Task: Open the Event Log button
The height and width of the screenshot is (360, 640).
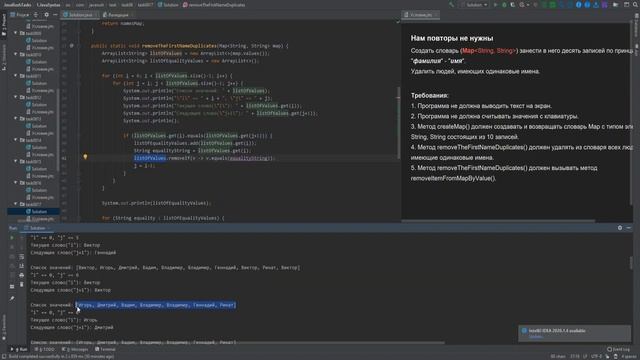Action: (x=618, y=349)
